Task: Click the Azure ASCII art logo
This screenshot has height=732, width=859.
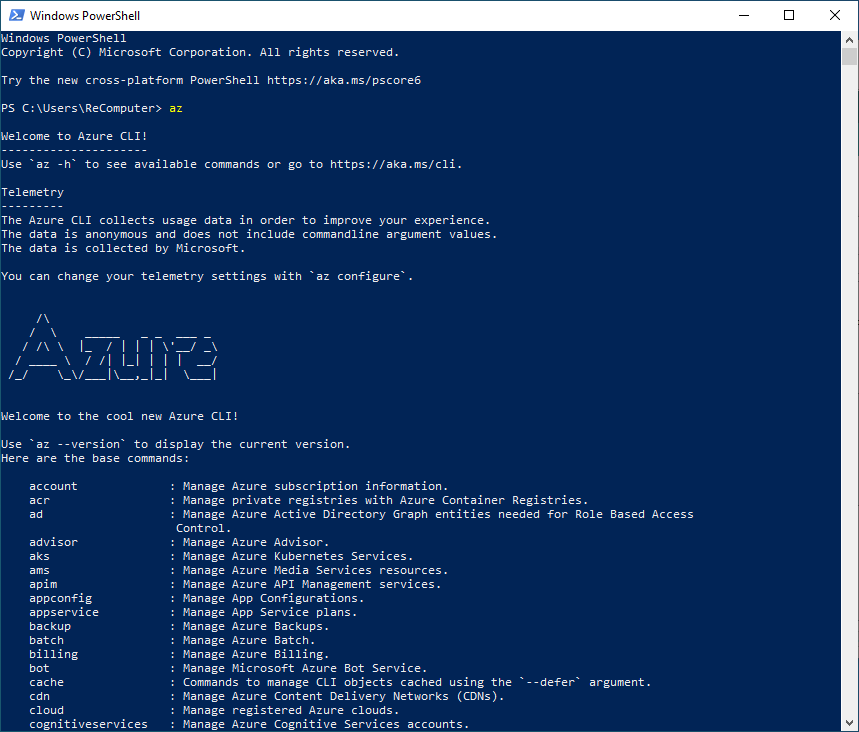Action: (x=113, y=347)
